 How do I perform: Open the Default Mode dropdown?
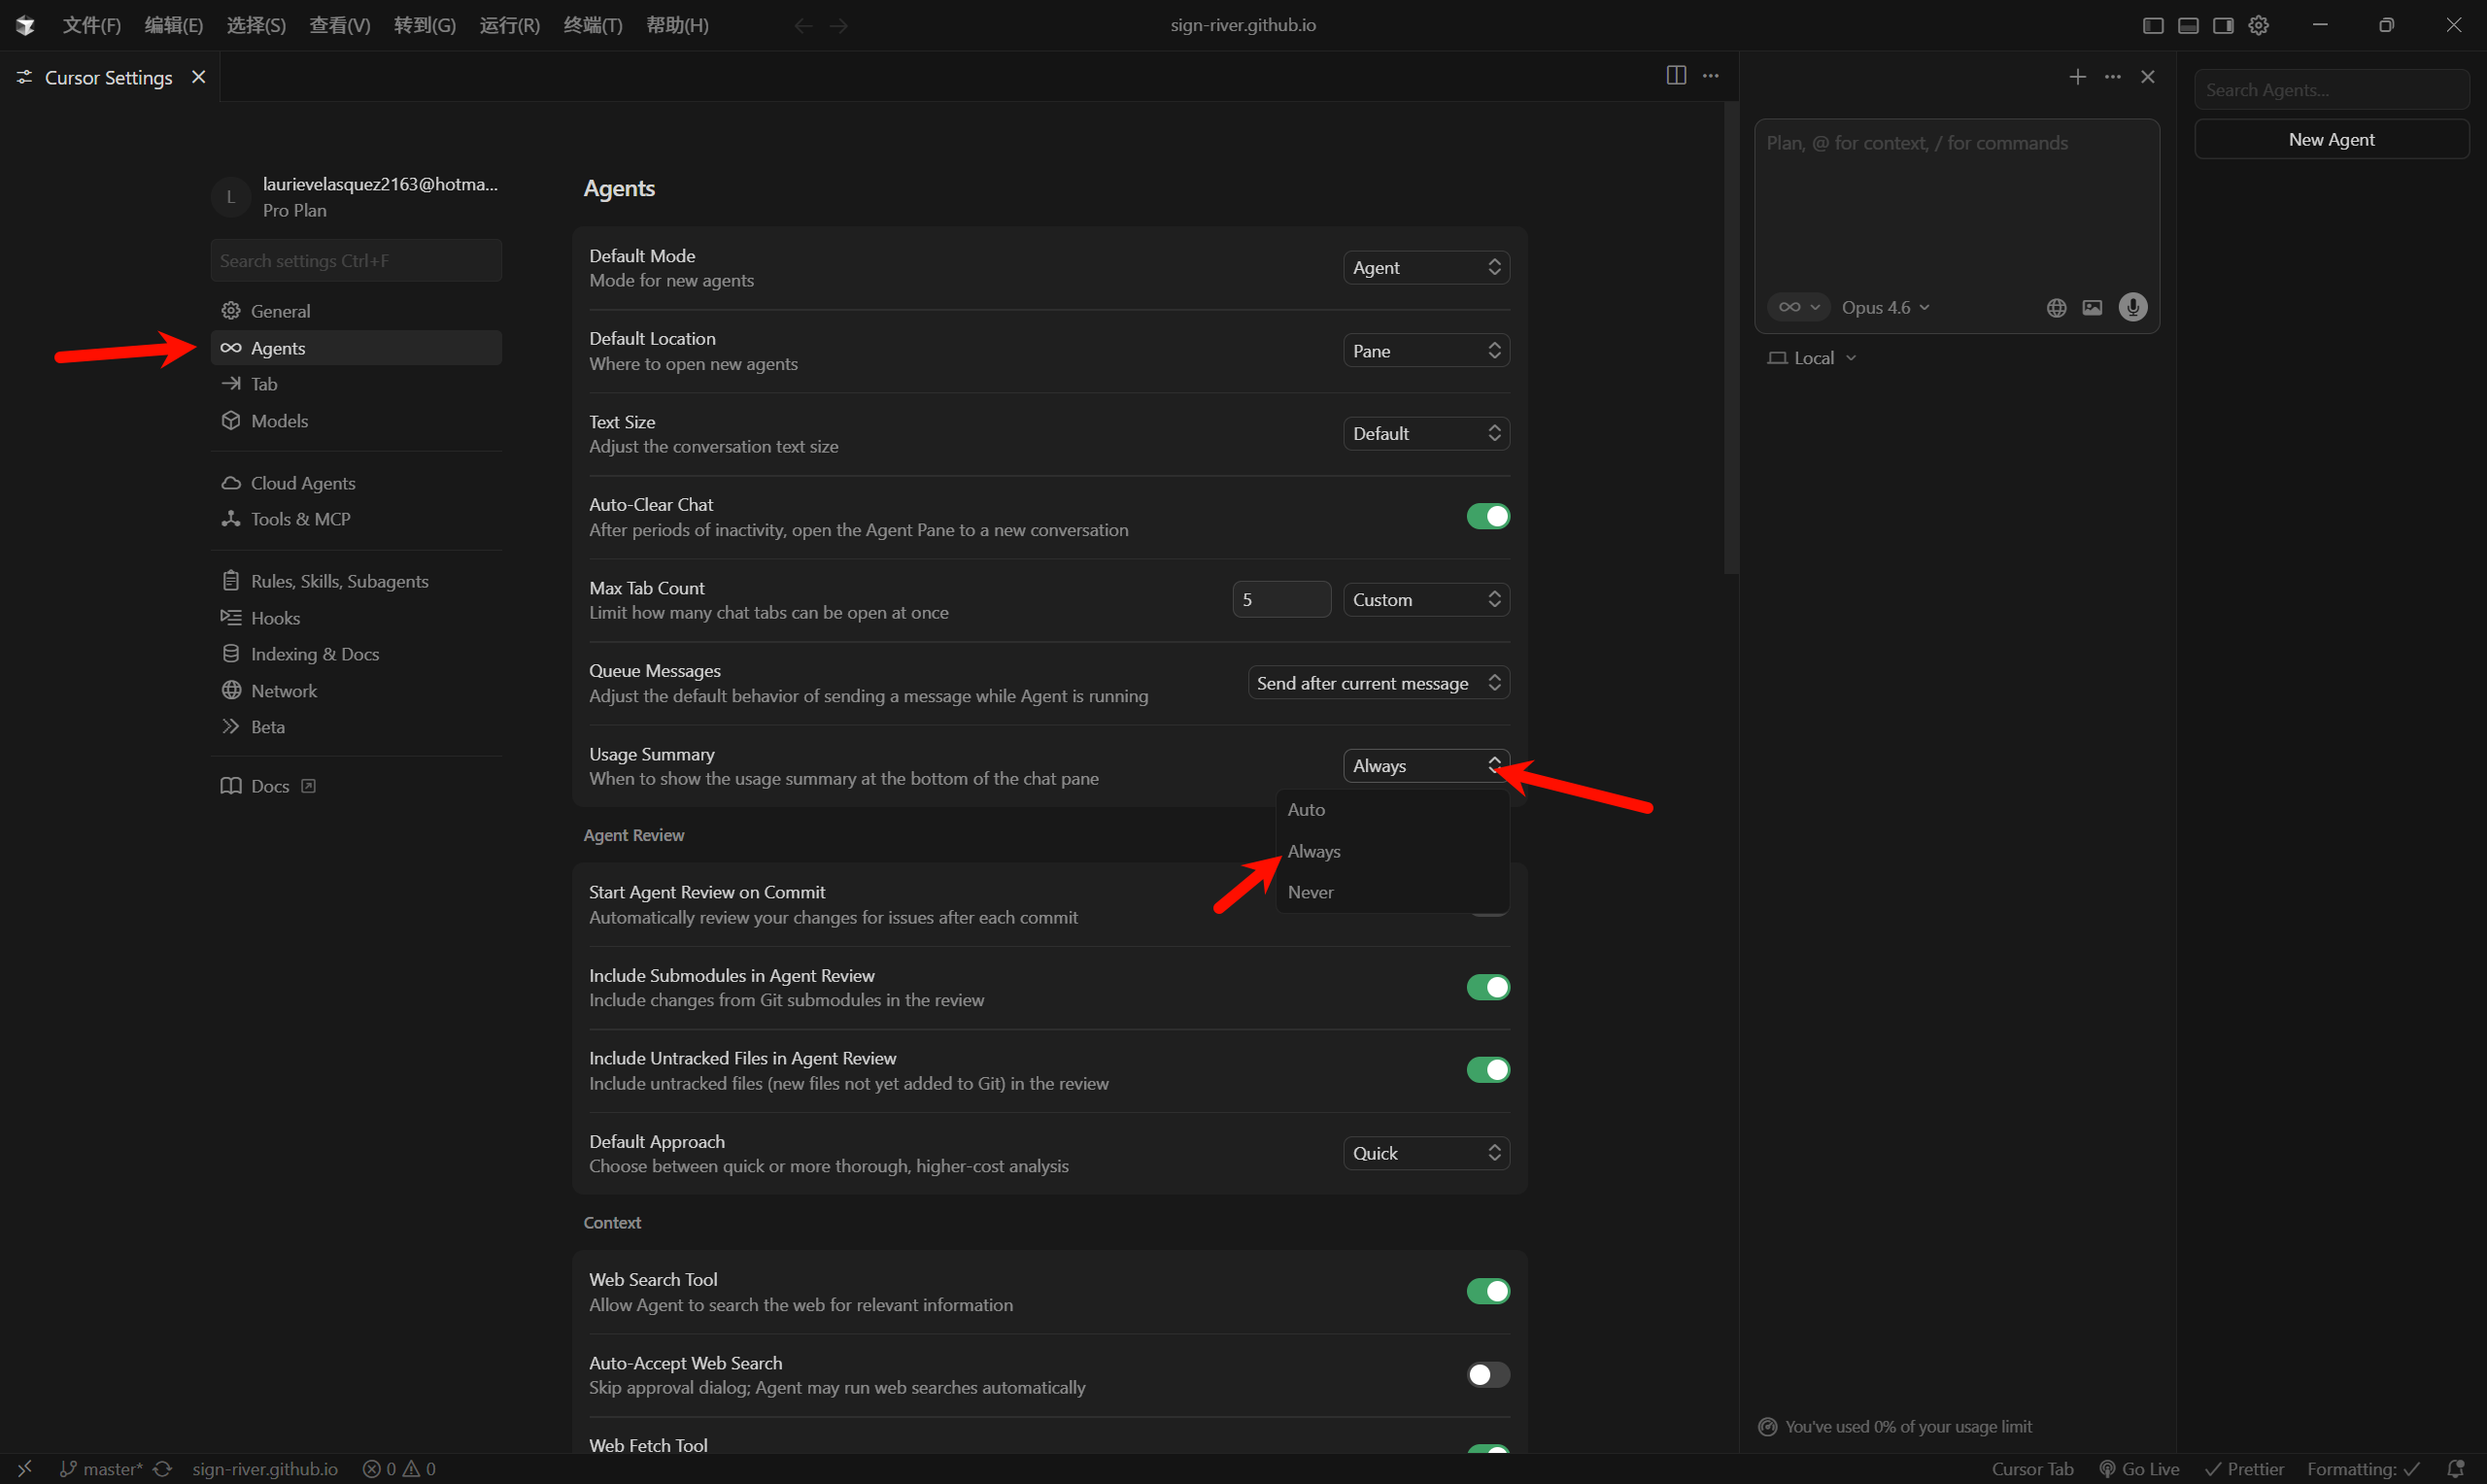coord(1426,267)
